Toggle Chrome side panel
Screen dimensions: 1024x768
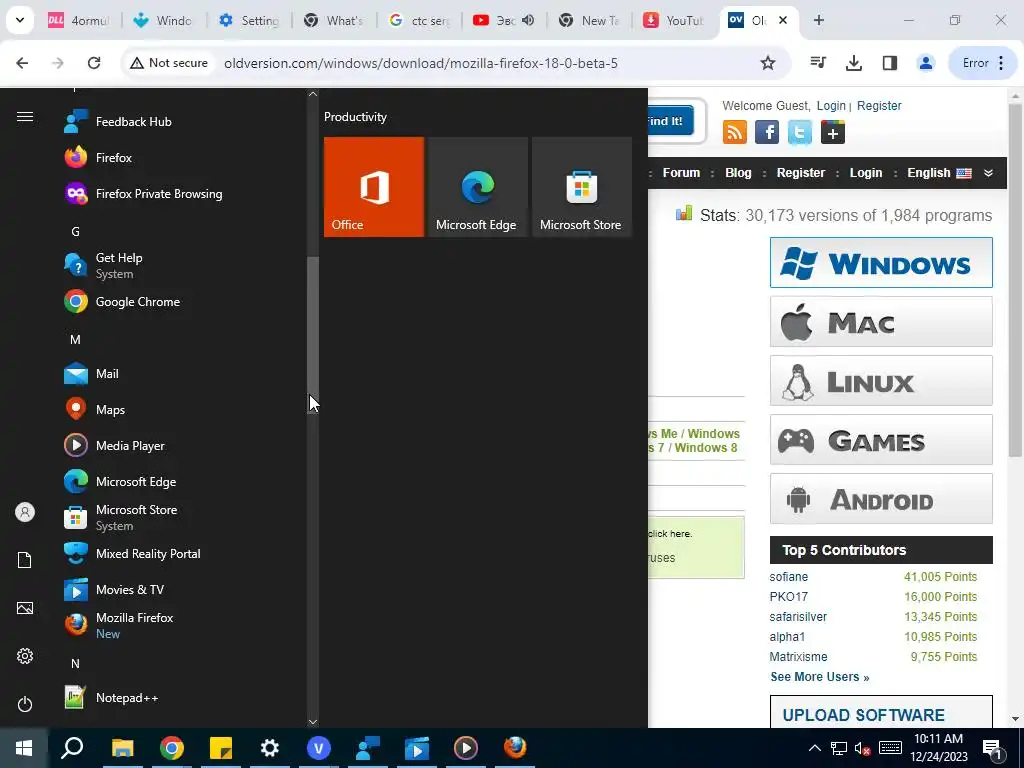tap(889, 63)
